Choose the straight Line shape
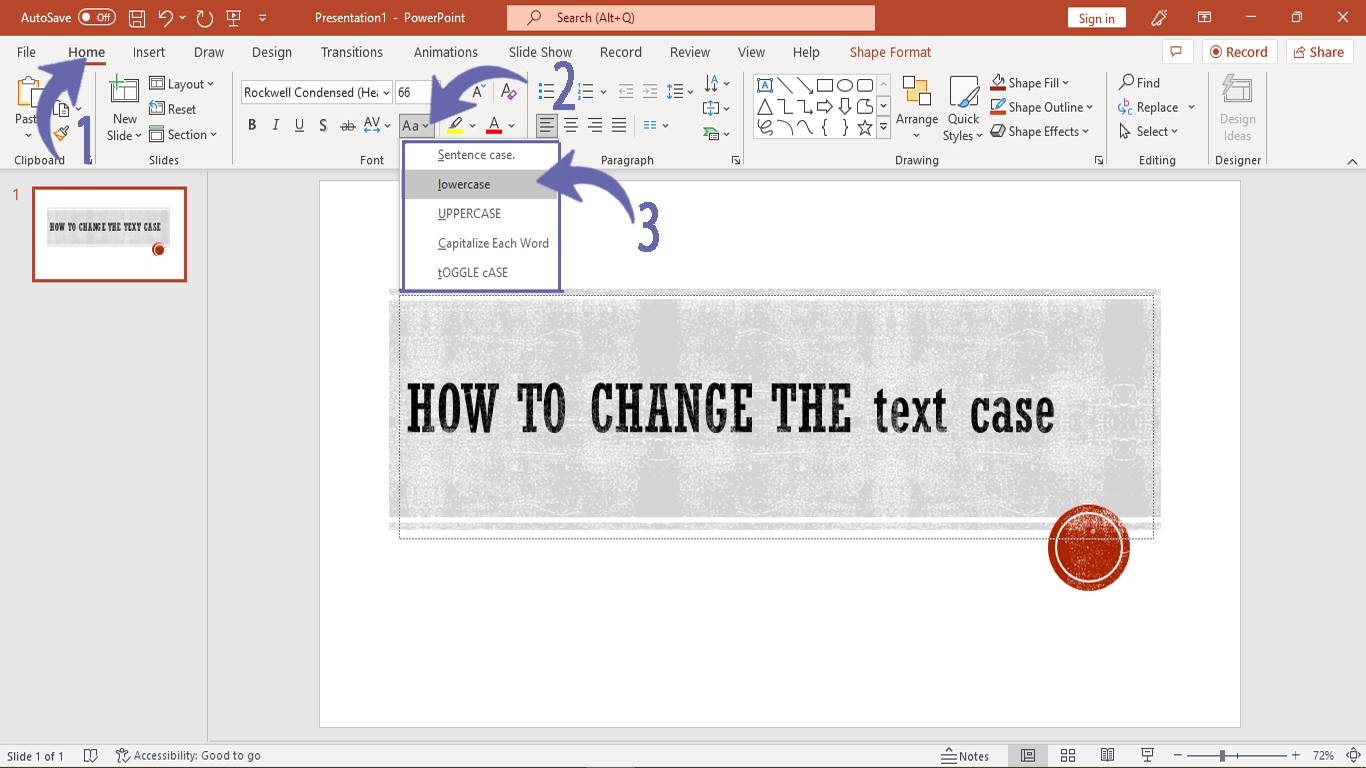Screen dimensions: 1366x768 [x=785, y=85]
